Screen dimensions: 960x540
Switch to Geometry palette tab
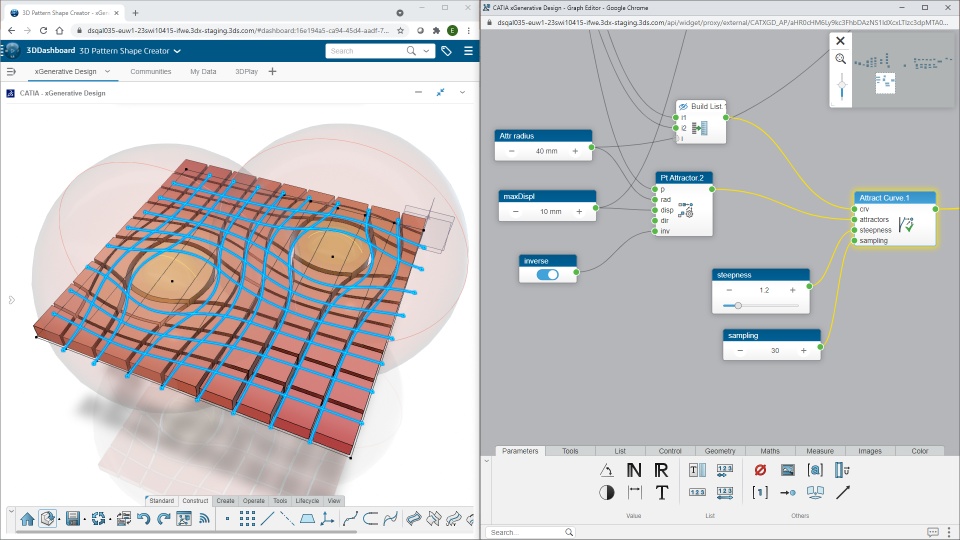720,451
